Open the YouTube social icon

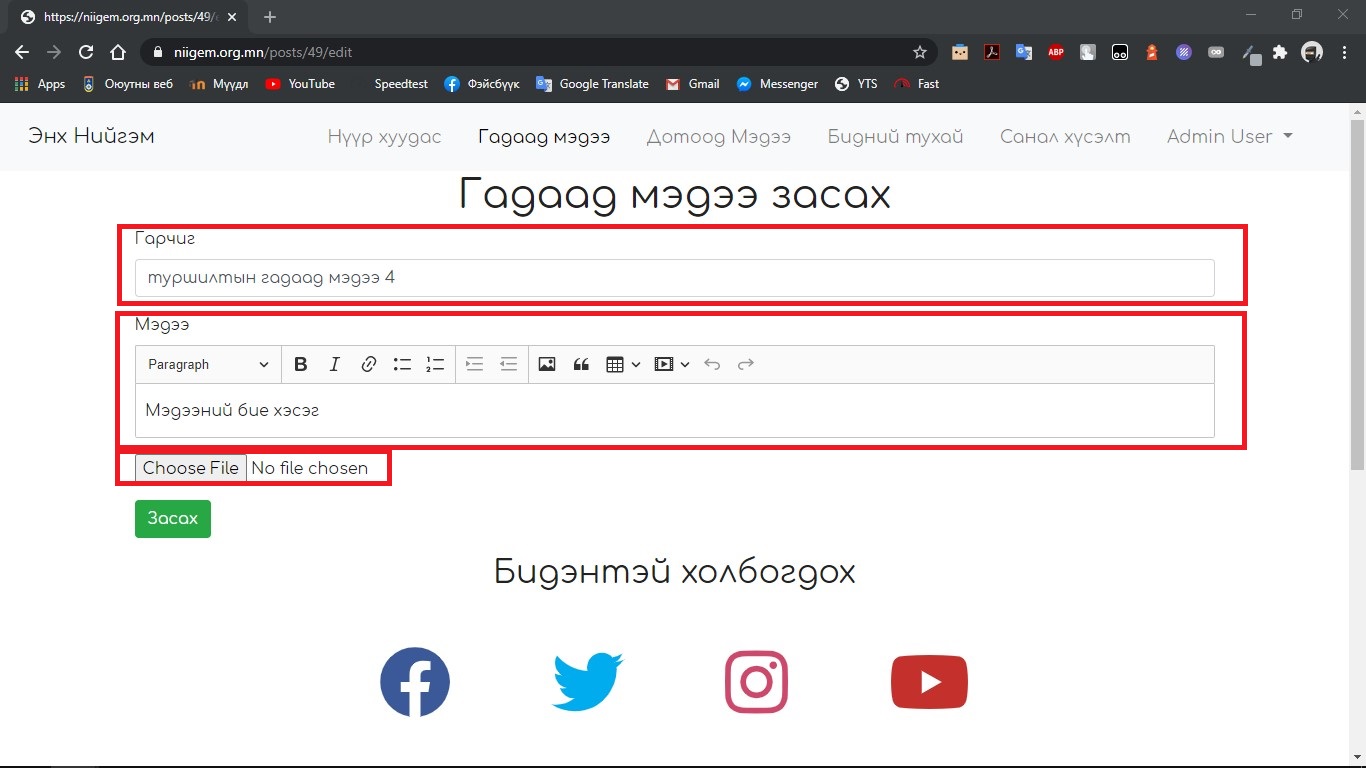[x=929, y=682]
